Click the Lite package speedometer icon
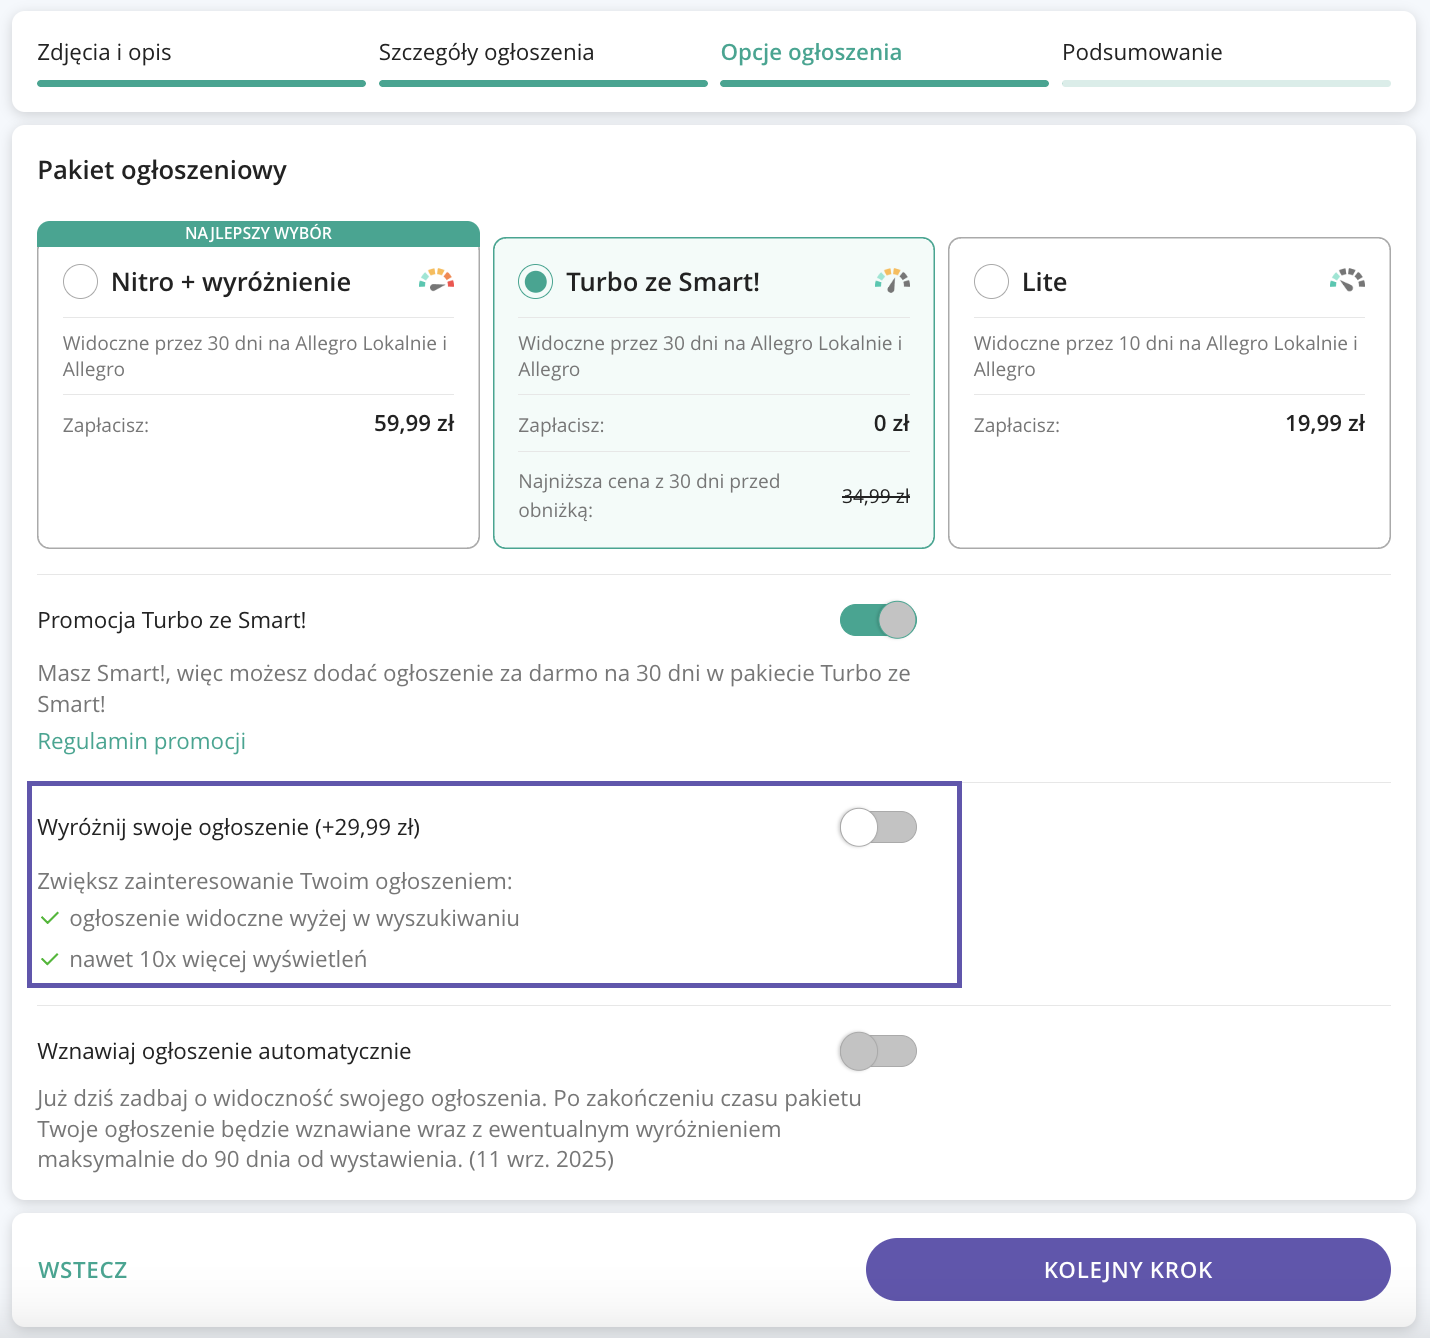1430x1338 pixels. tap(1347, 280)
